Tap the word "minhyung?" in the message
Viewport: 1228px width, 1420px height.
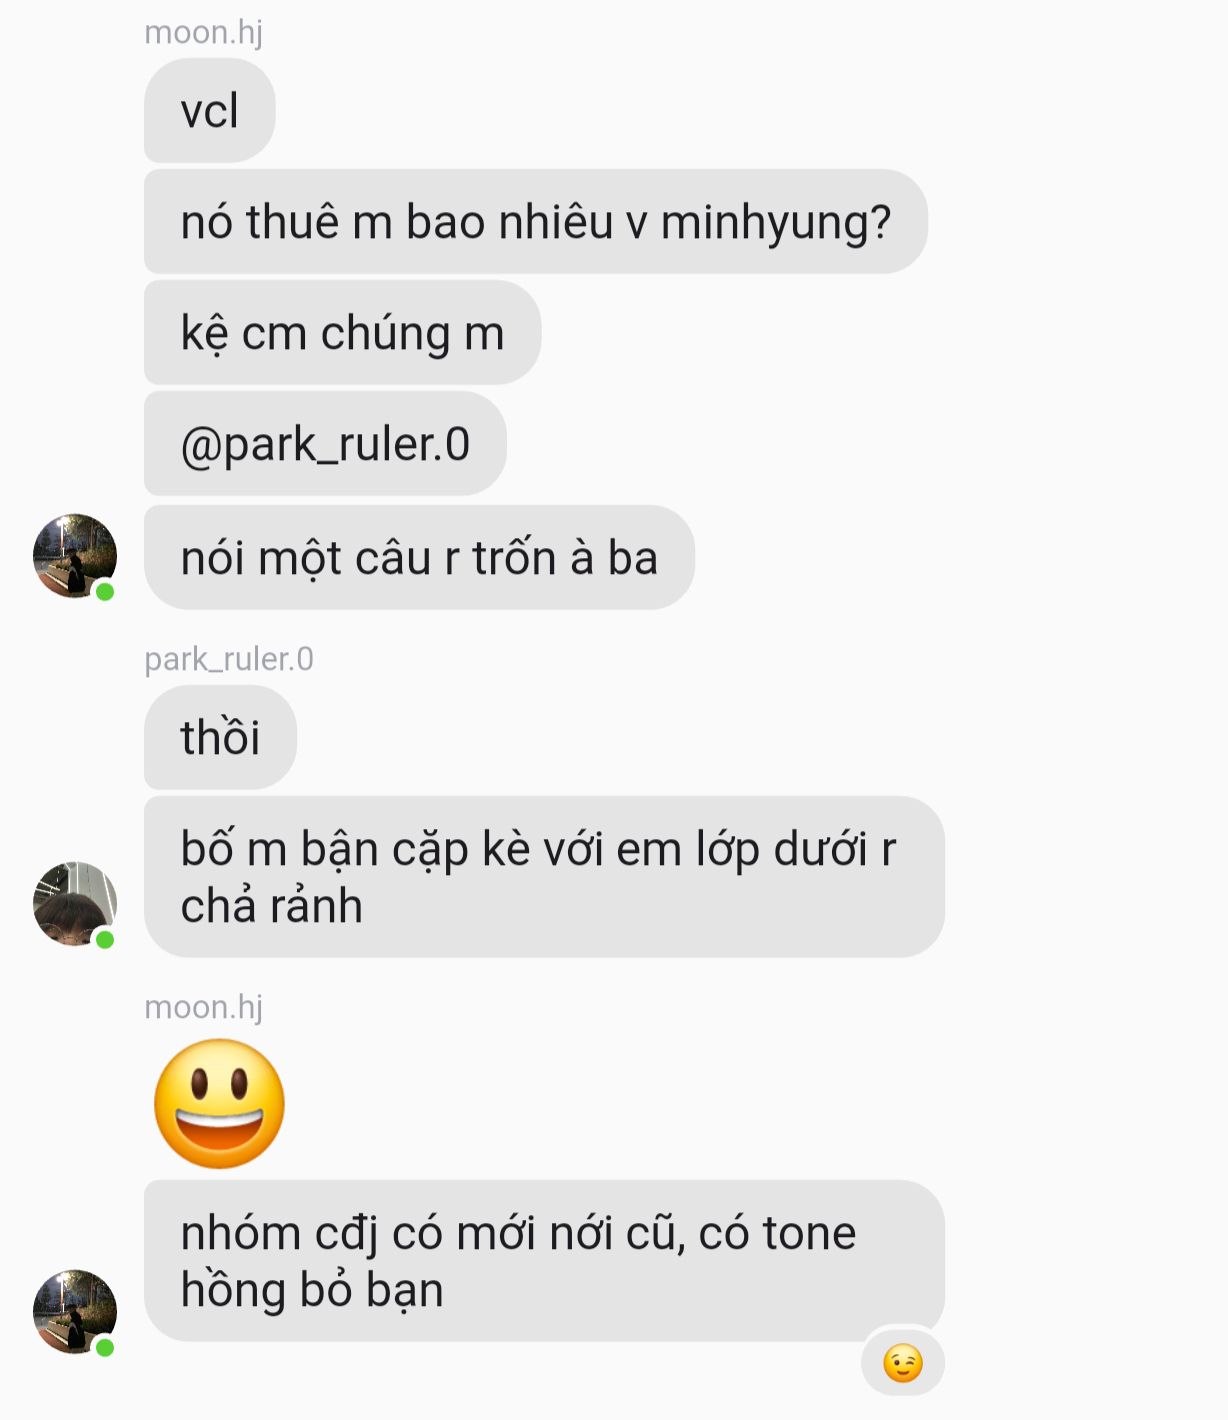click(x=776, y=222)
